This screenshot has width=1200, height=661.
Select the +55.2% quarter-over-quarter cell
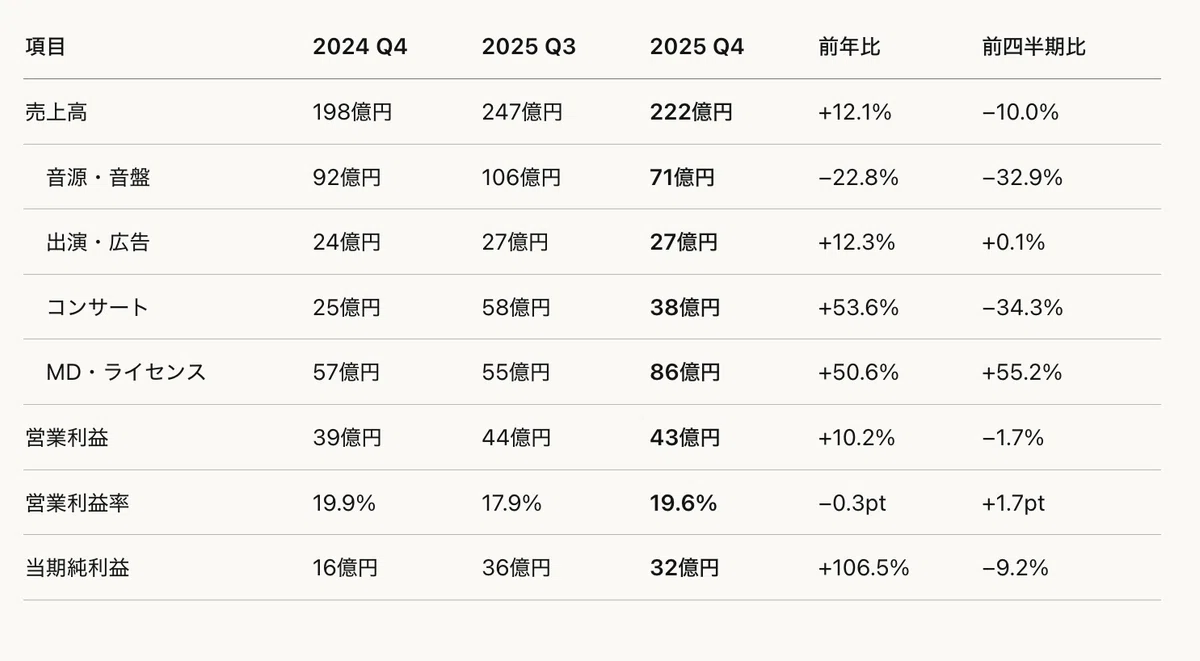1022,372
